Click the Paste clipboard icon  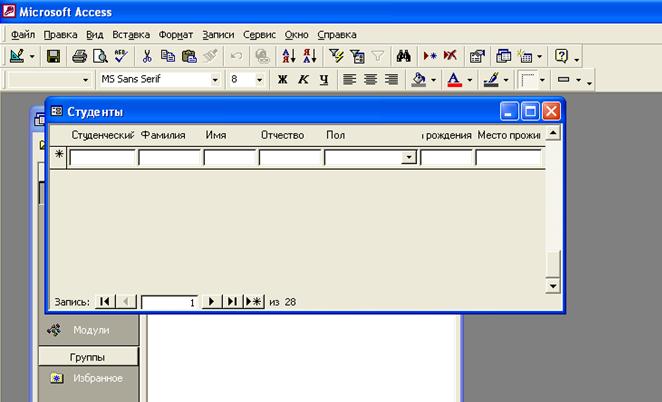pos(189,56)
